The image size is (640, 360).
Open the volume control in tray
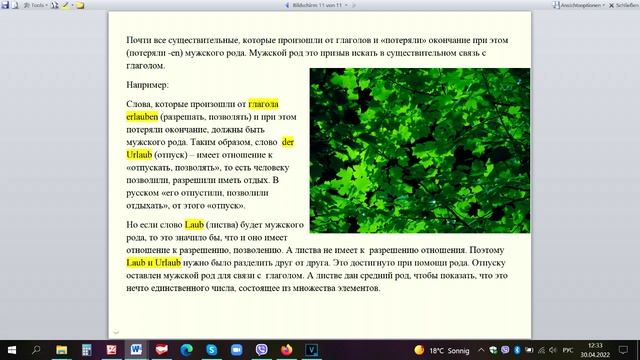point(553,350)
